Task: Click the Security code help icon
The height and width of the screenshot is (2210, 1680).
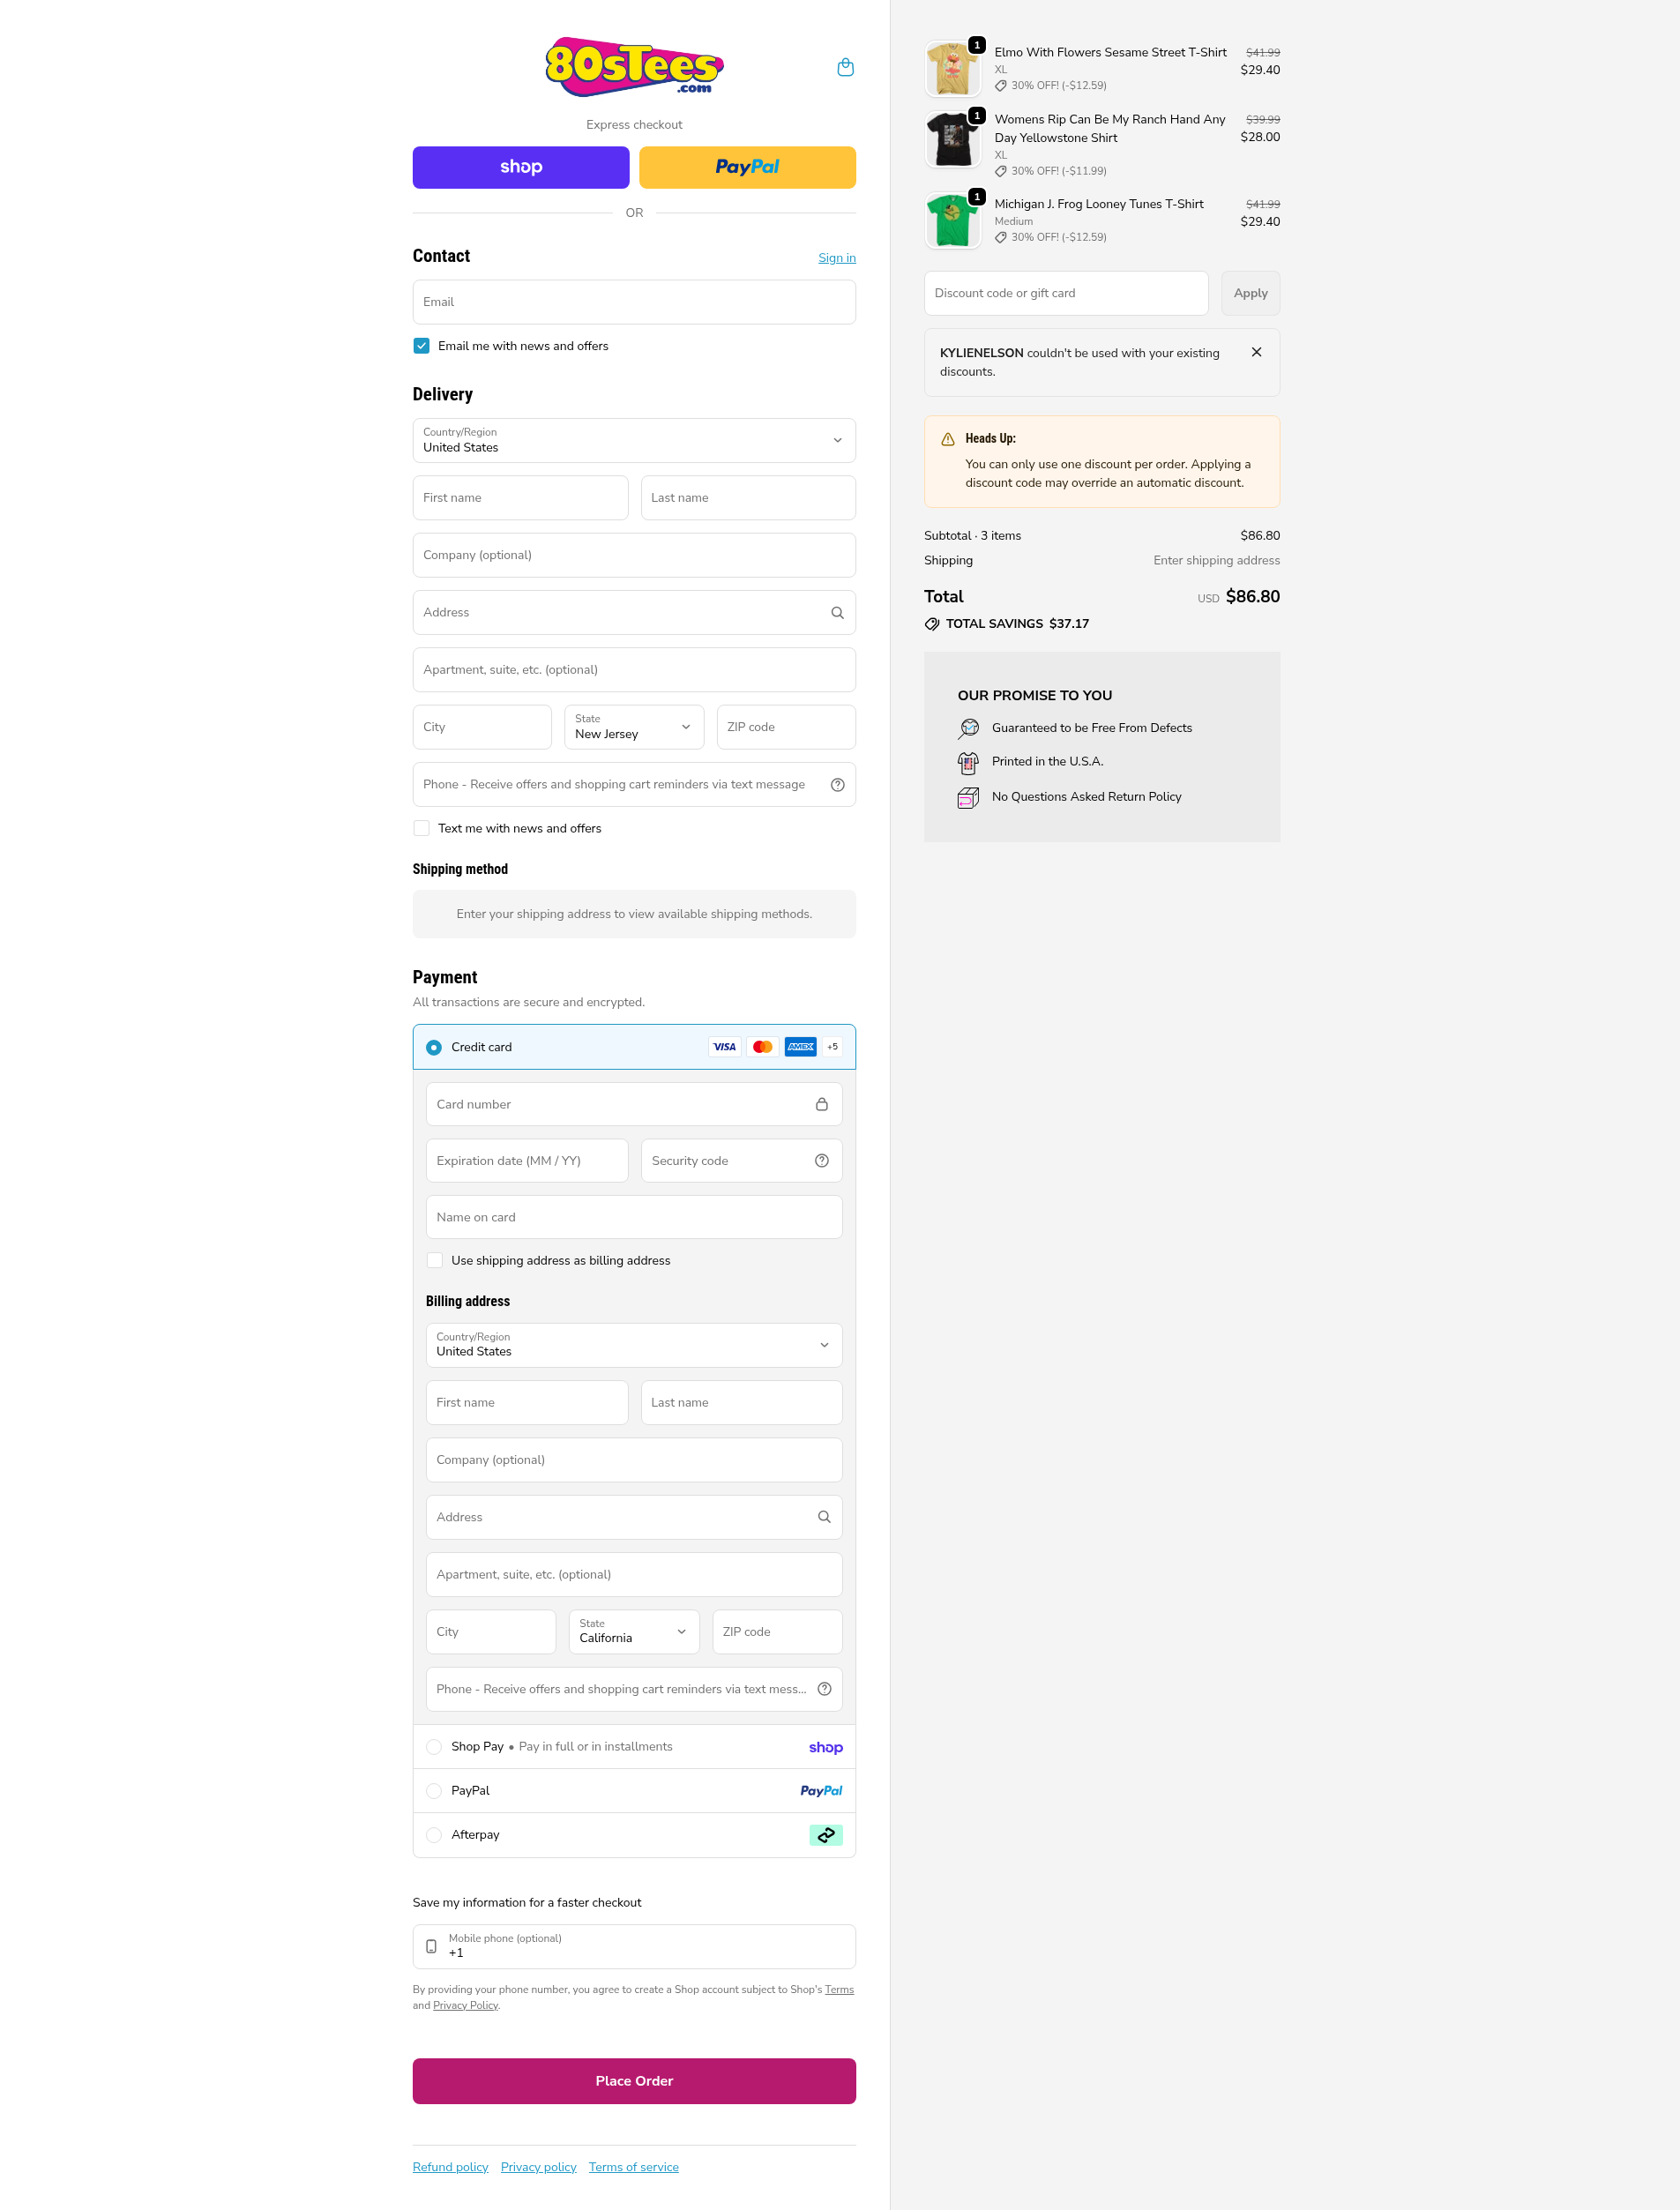Action: [821, 1161]
